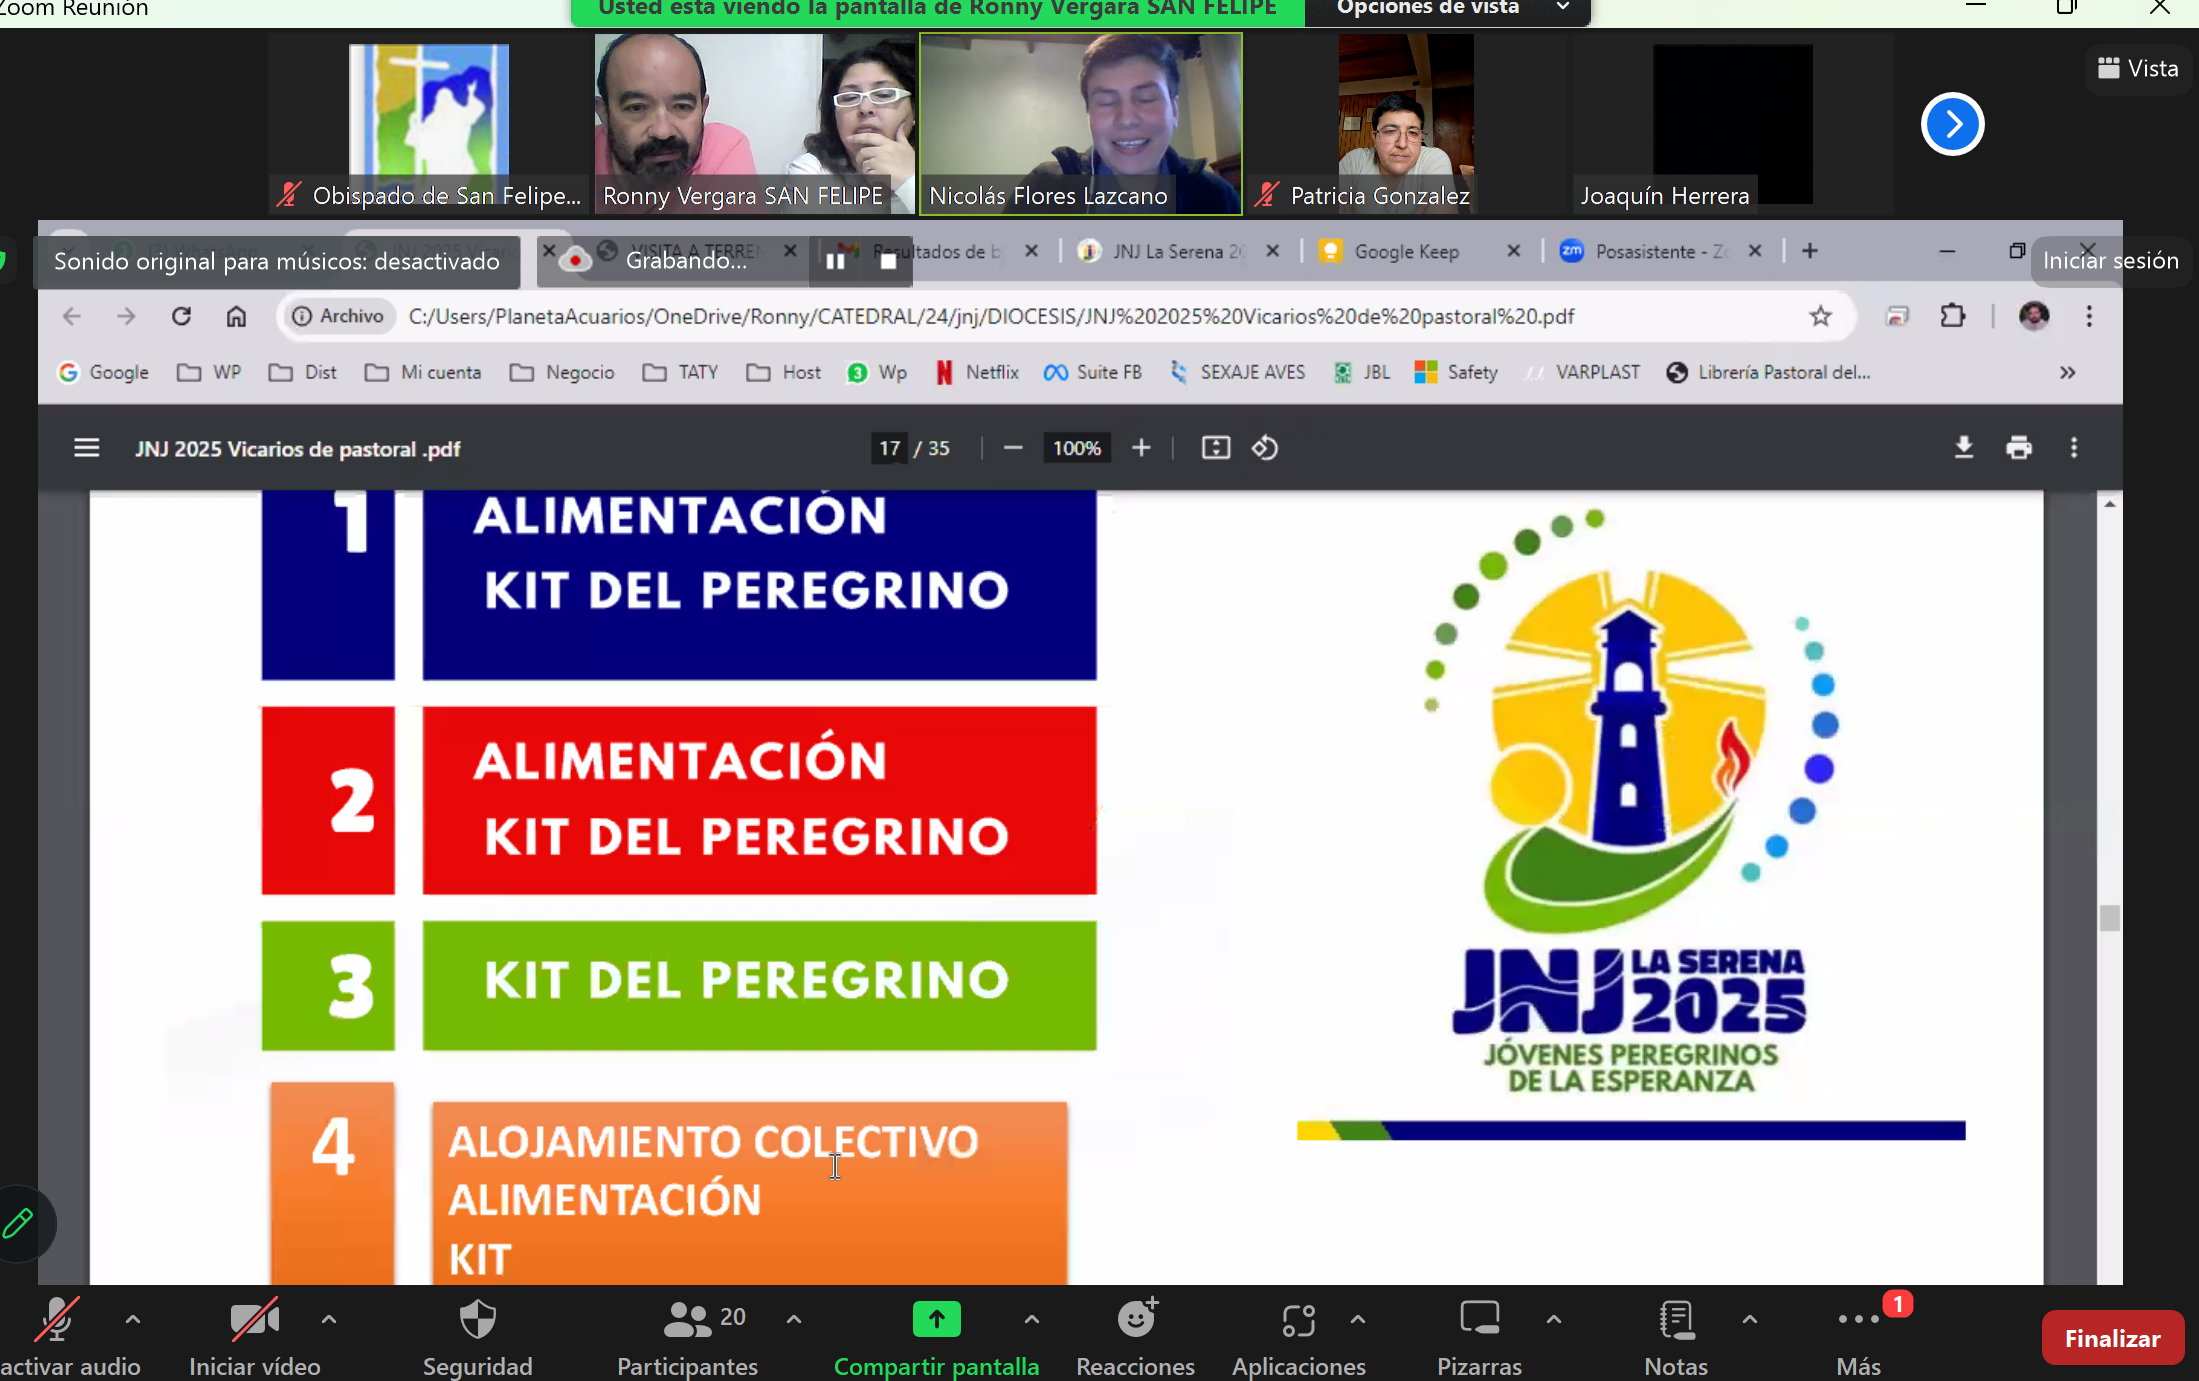Select Patricia Gonzalez video thumbnail
This screenshot has width=2199, height=1381.
click(1407, 124)
